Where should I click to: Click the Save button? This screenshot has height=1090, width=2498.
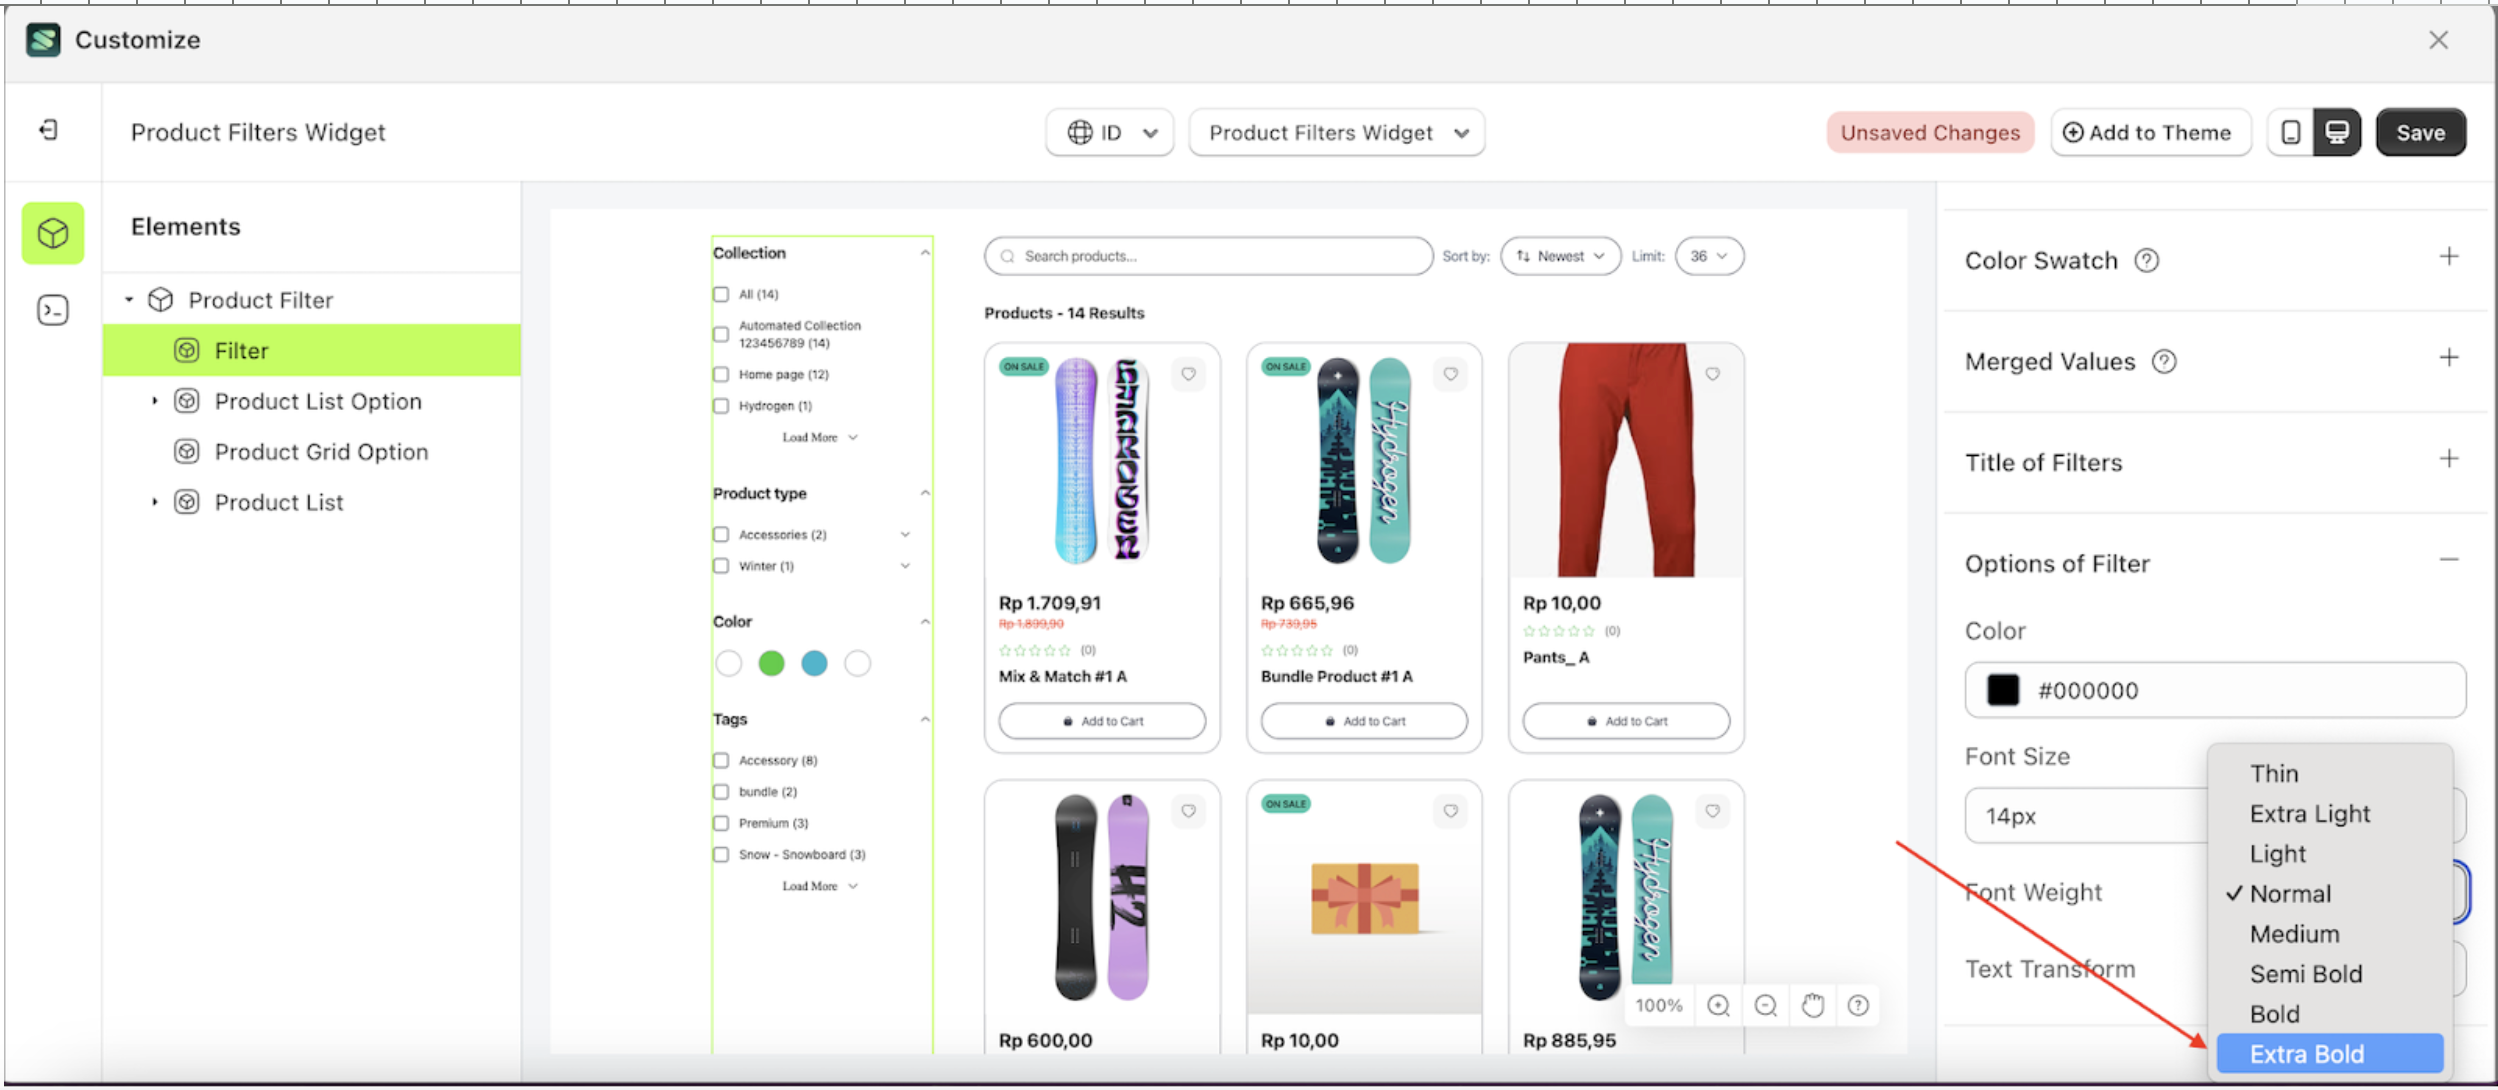point(2420,132)
